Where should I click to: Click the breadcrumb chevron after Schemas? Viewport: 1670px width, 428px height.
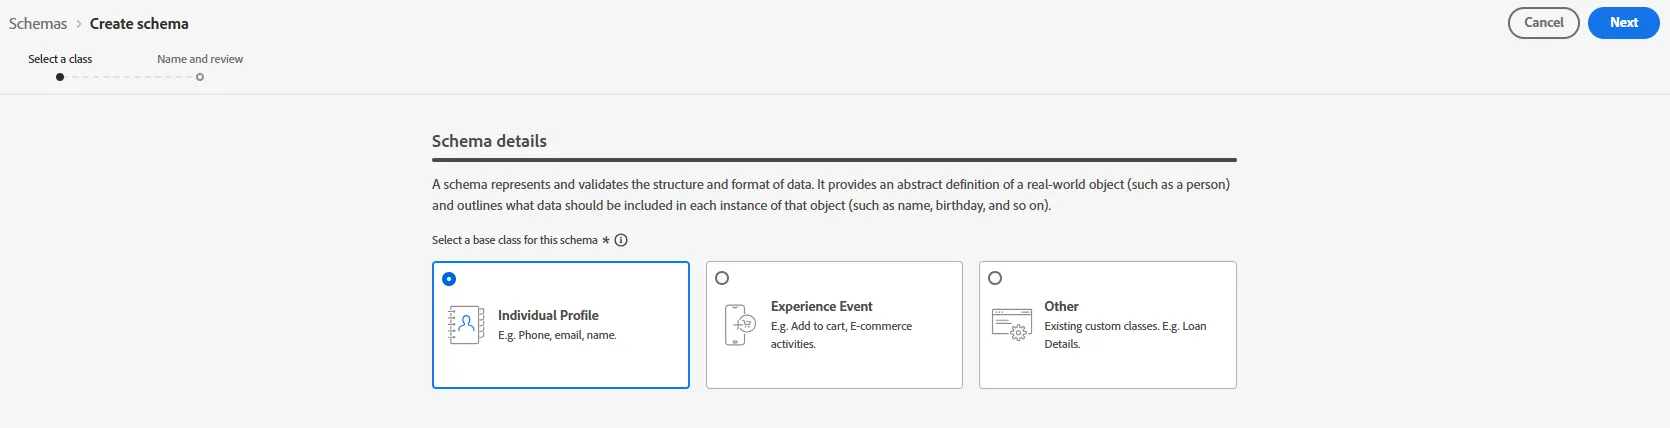79,24
